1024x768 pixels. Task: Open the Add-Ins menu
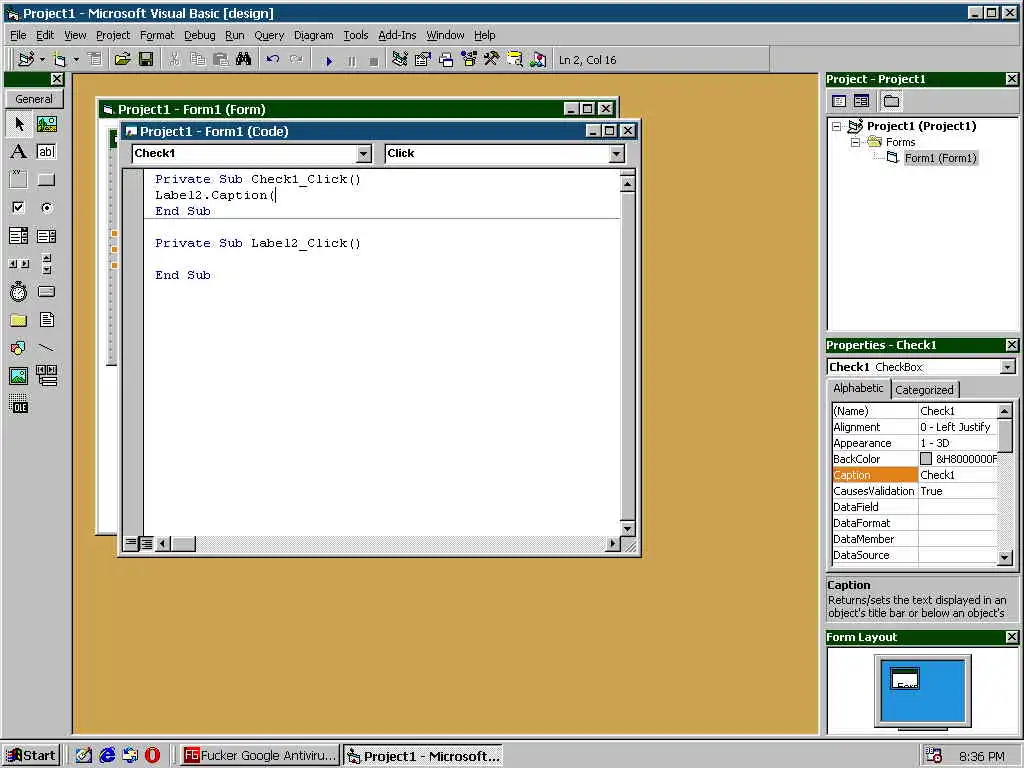[x=397, y=35]
